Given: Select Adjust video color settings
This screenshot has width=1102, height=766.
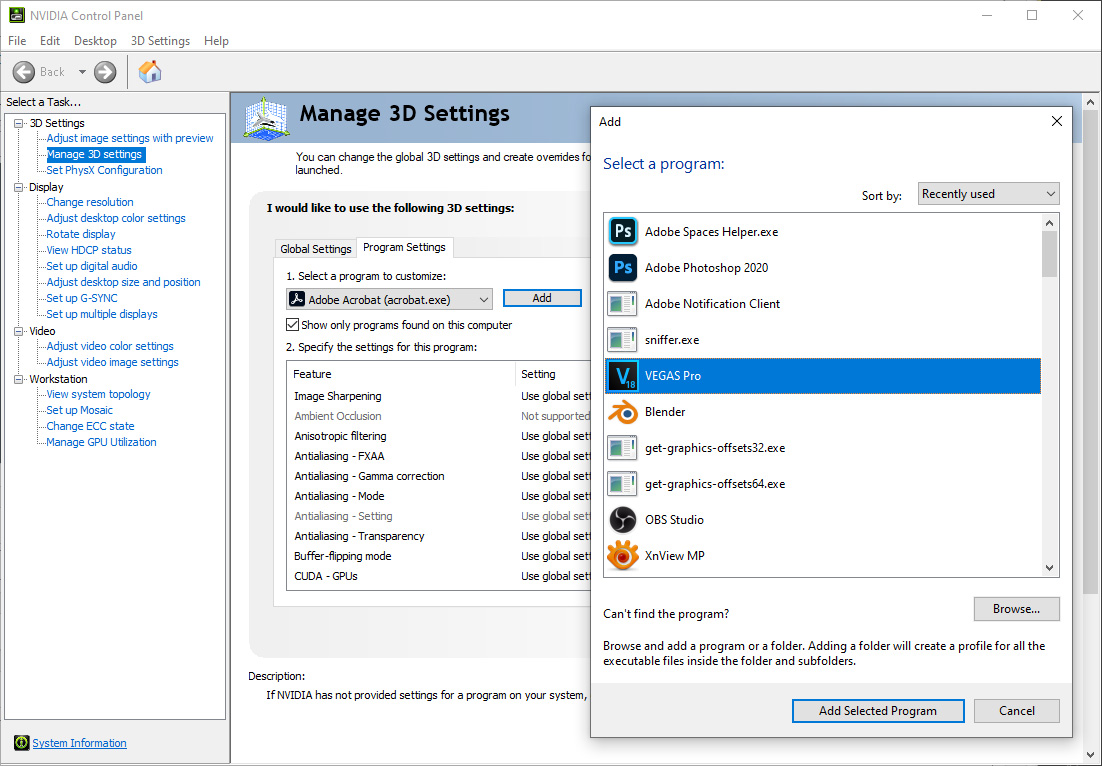Looking at the screenshot, I should 110,346.
